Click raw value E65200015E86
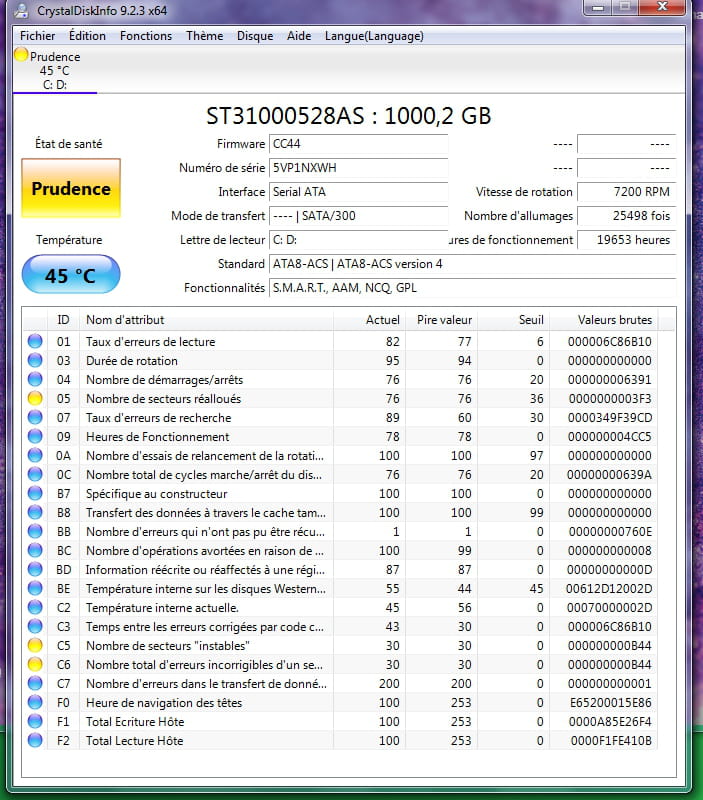Viewport: 703px width, 800px height. tap(611, 703)
